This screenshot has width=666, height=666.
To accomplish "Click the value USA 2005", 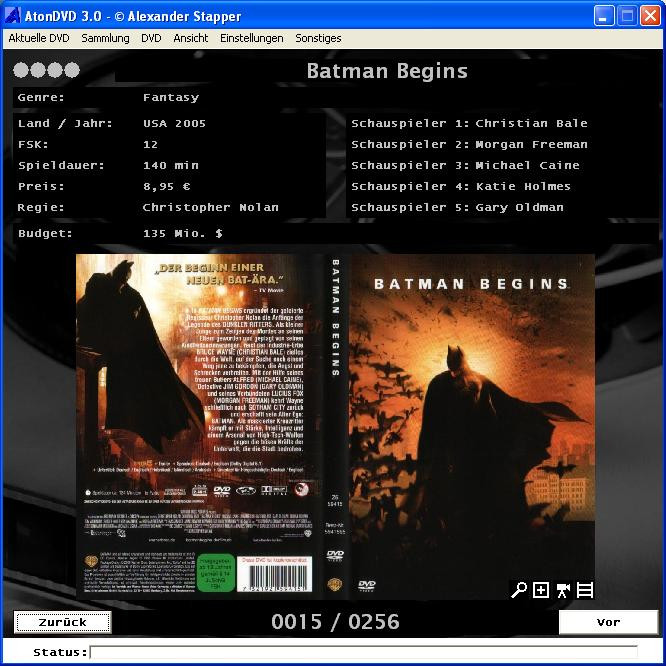I will [x=174, y=124].
